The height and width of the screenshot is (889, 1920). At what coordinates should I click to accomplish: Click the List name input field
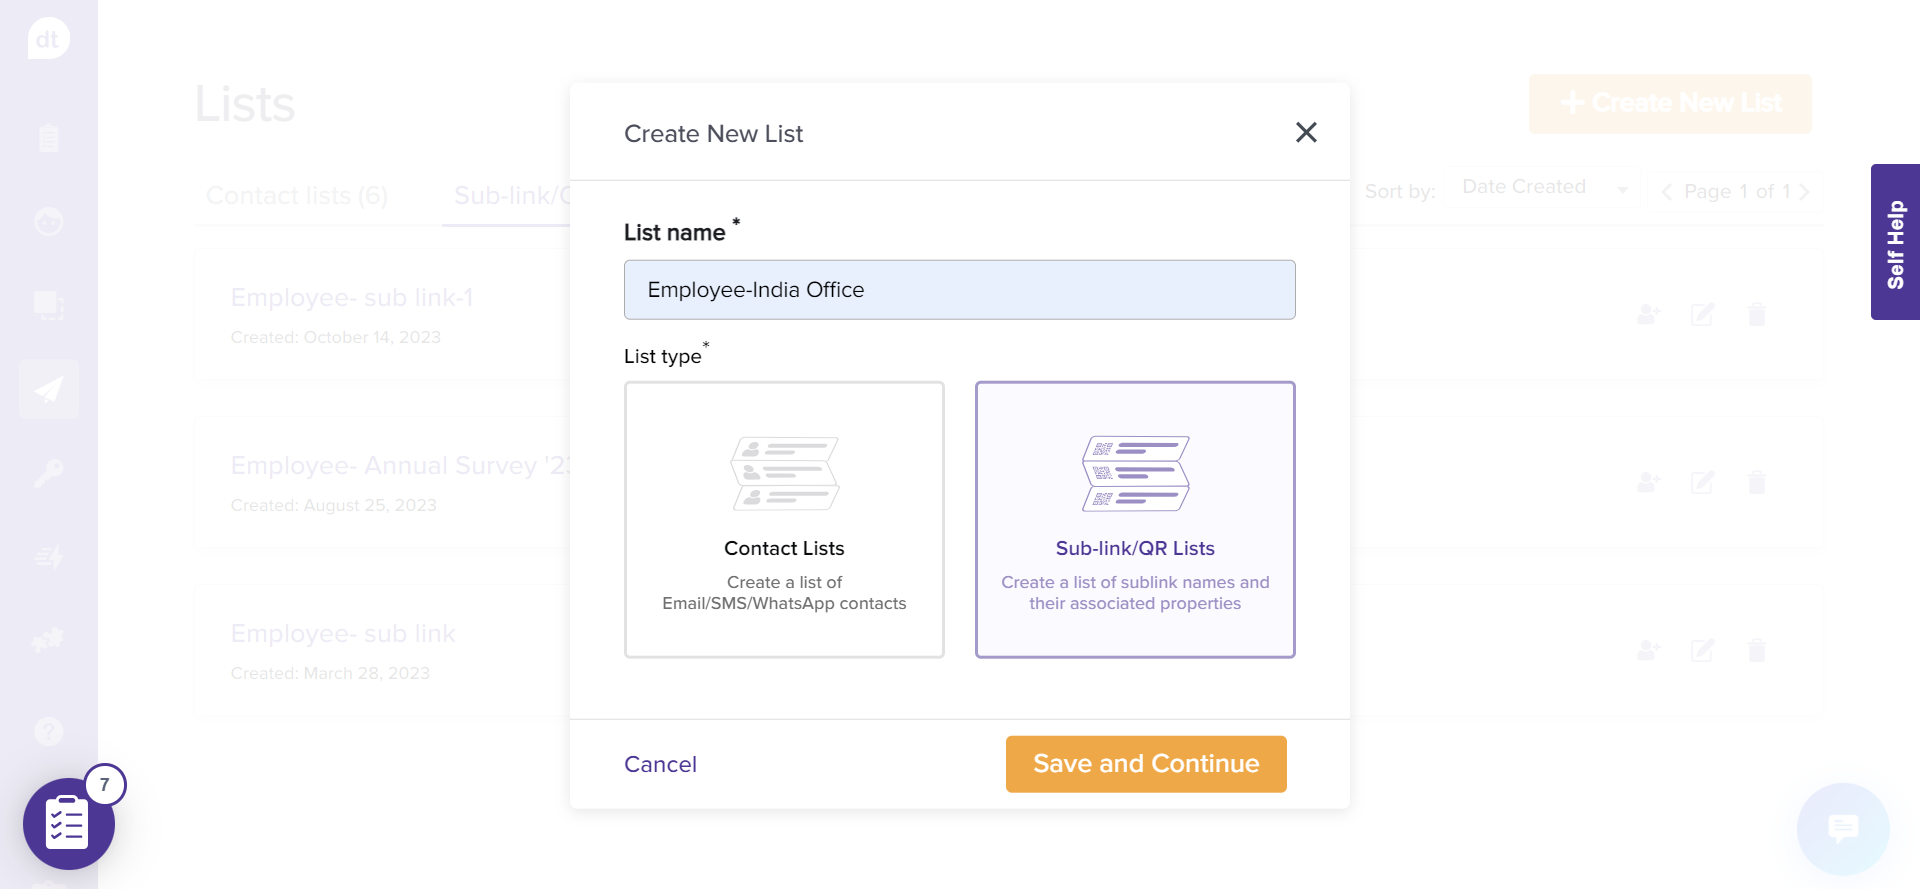(x=959, y=290)
